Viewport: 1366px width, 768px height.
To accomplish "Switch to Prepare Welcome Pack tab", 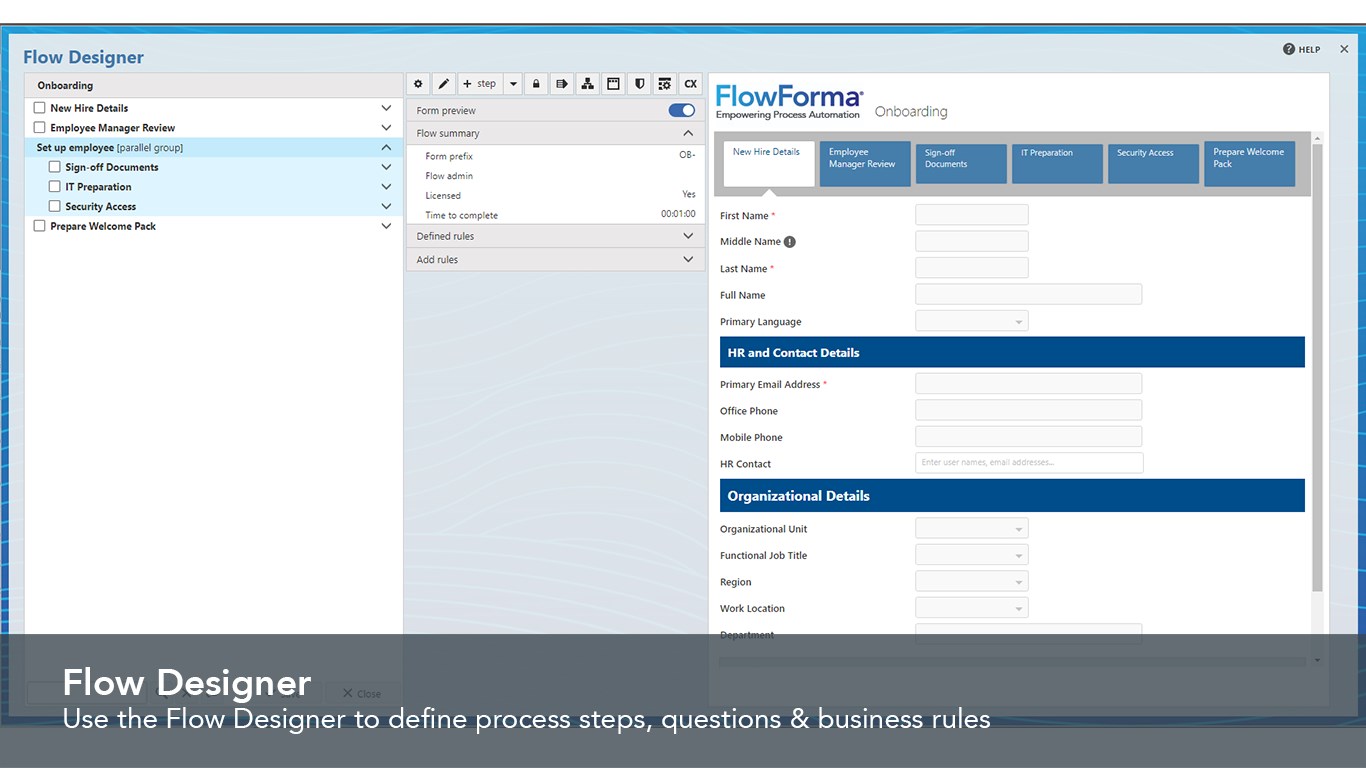I will [x=1249, y=164].
